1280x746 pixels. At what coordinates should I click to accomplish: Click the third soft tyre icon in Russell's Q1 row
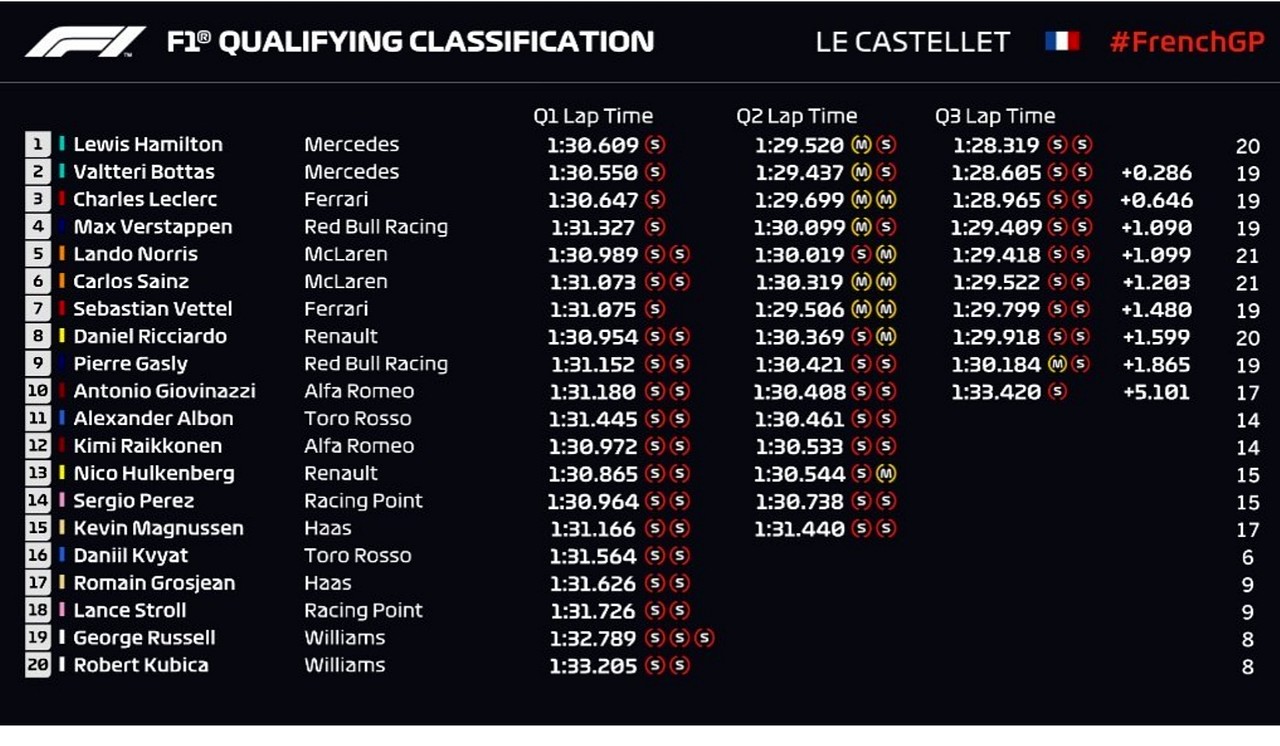tap(704, 638)
